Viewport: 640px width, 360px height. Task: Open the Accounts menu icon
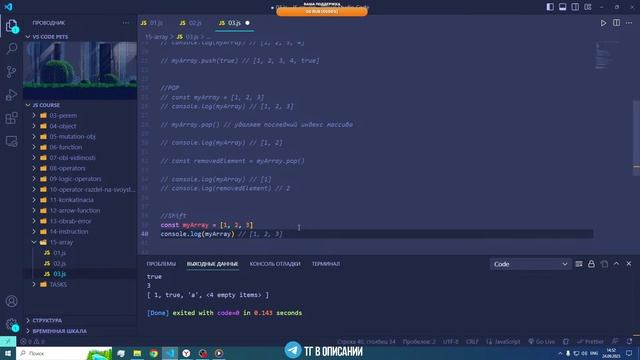pyautogui.click(x=11, y=301)
